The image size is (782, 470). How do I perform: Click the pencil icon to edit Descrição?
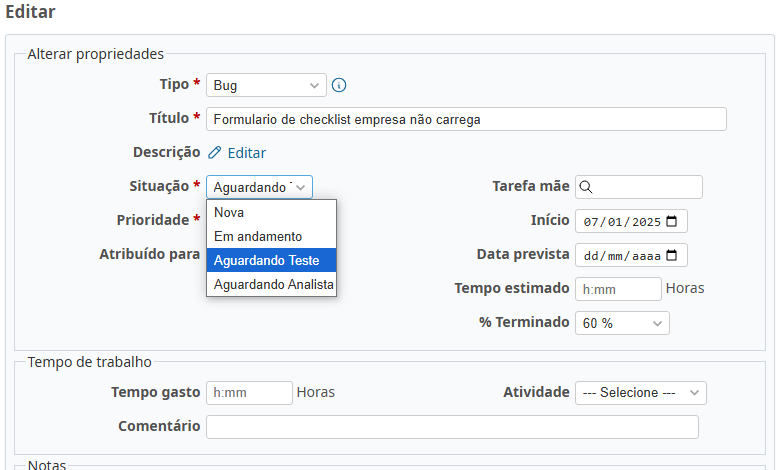[x=215, y=153]
